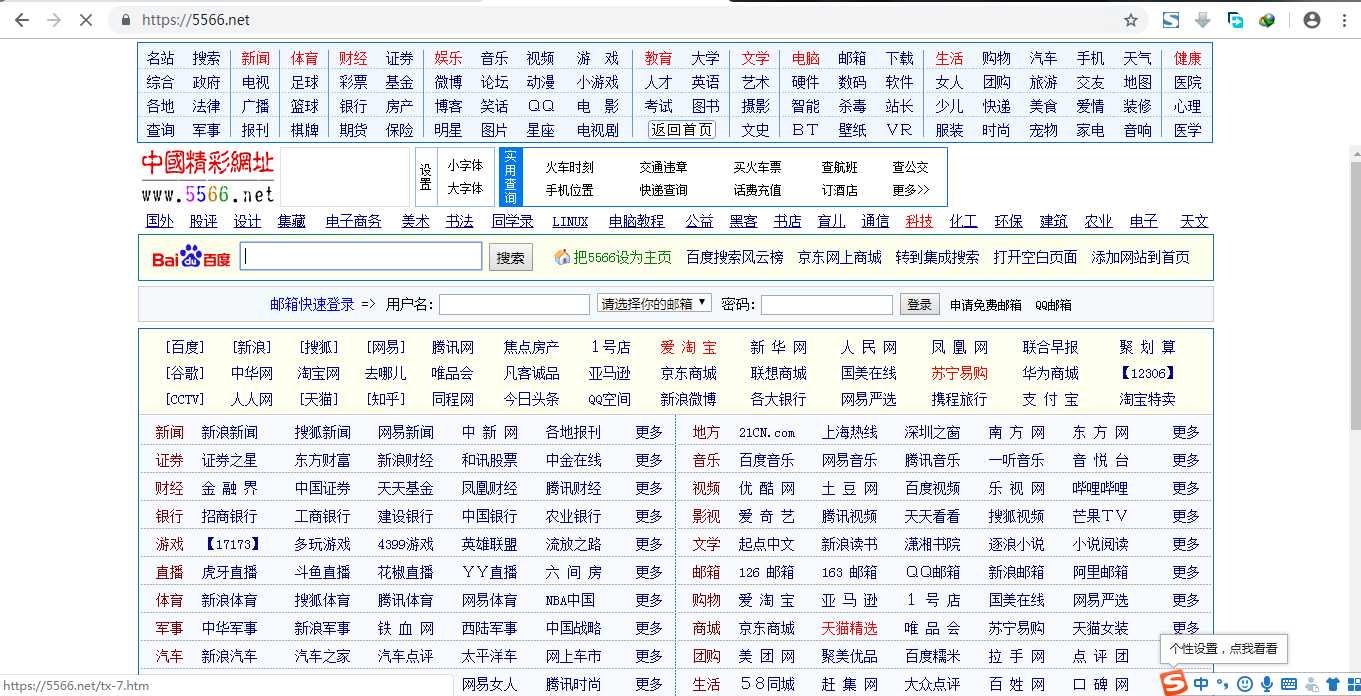Click the 5566.net 中國精彩網址 logo
The width and height of the screenshot is (1361, 696).
coord(207,177)
